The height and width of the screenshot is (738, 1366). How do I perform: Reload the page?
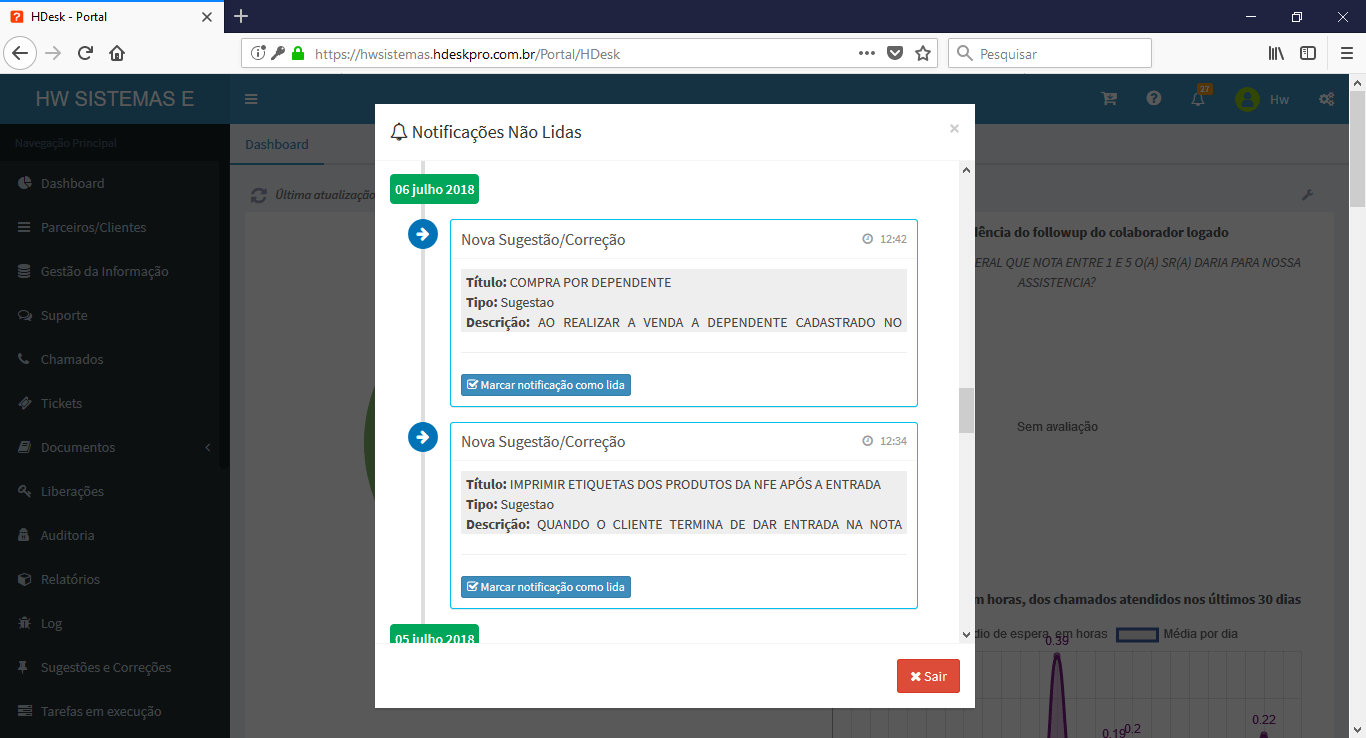85,53
